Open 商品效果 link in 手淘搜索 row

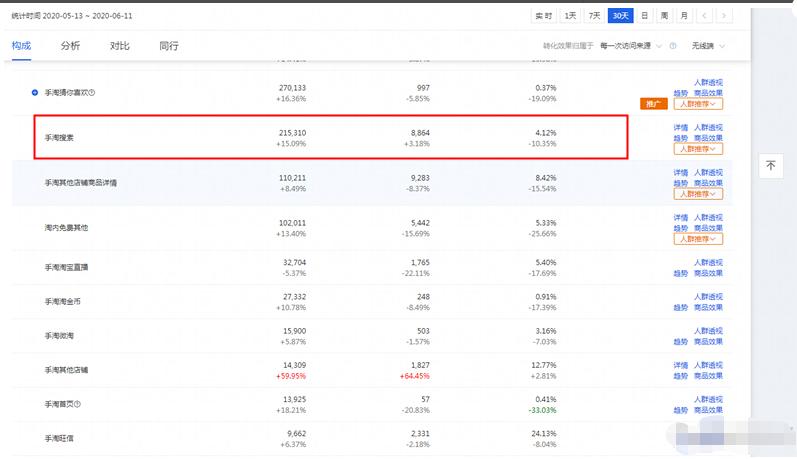coord(709,138)
